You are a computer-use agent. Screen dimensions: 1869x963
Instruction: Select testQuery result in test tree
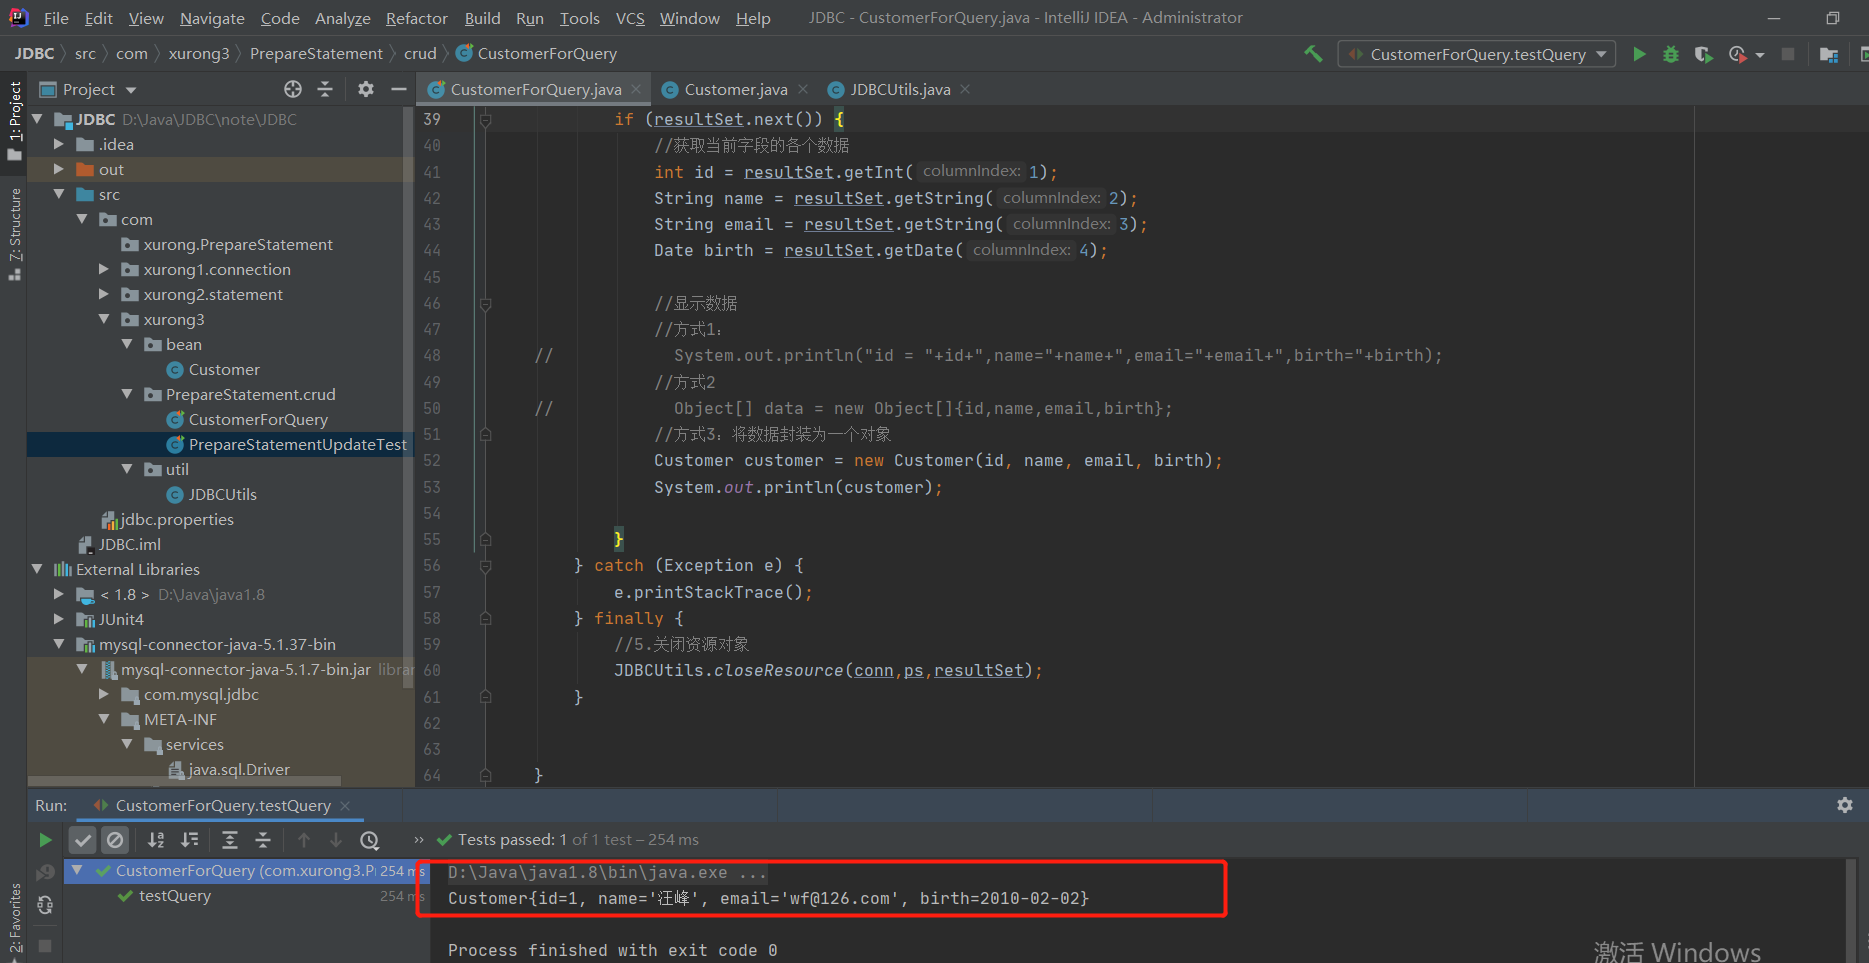pyautogui.click(x=175, y=896)
